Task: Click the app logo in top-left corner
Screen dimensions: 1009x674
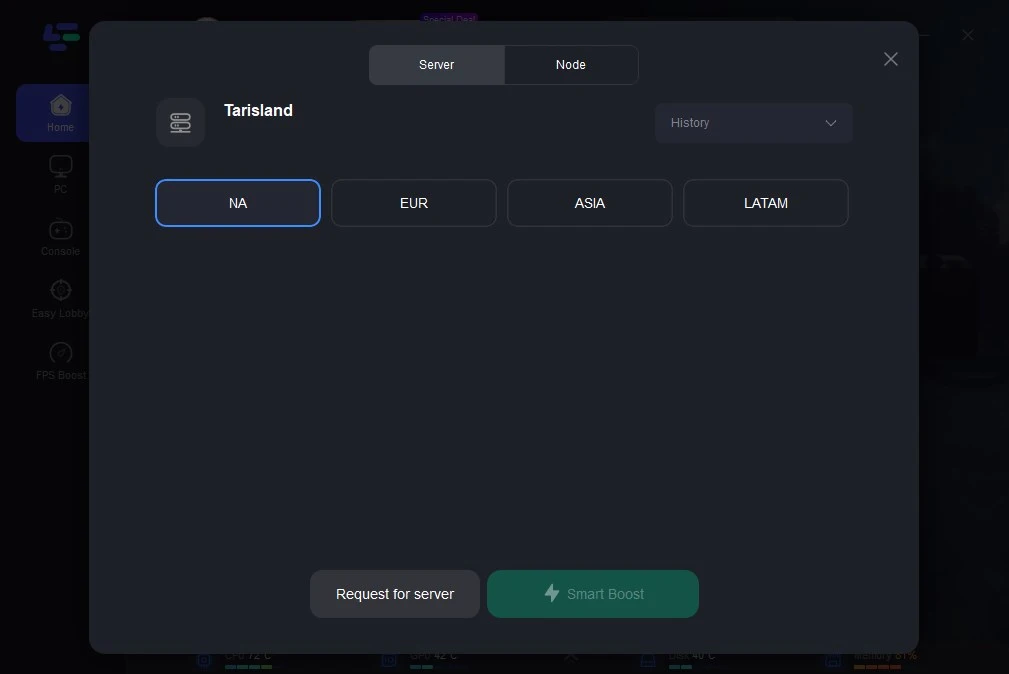Action: pyautogui.click(x=61, y=37)
